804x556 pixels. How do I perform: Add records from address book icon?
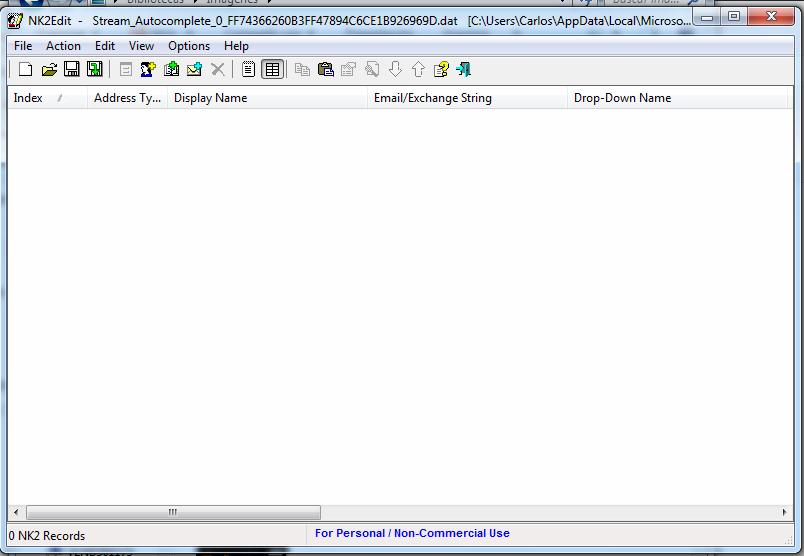(x=171, y=69)
